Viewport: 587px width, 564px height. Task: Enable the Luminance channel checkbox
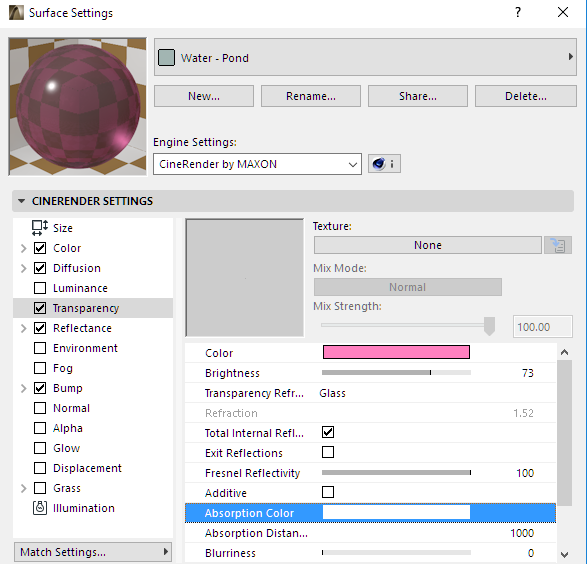(40, 288)
